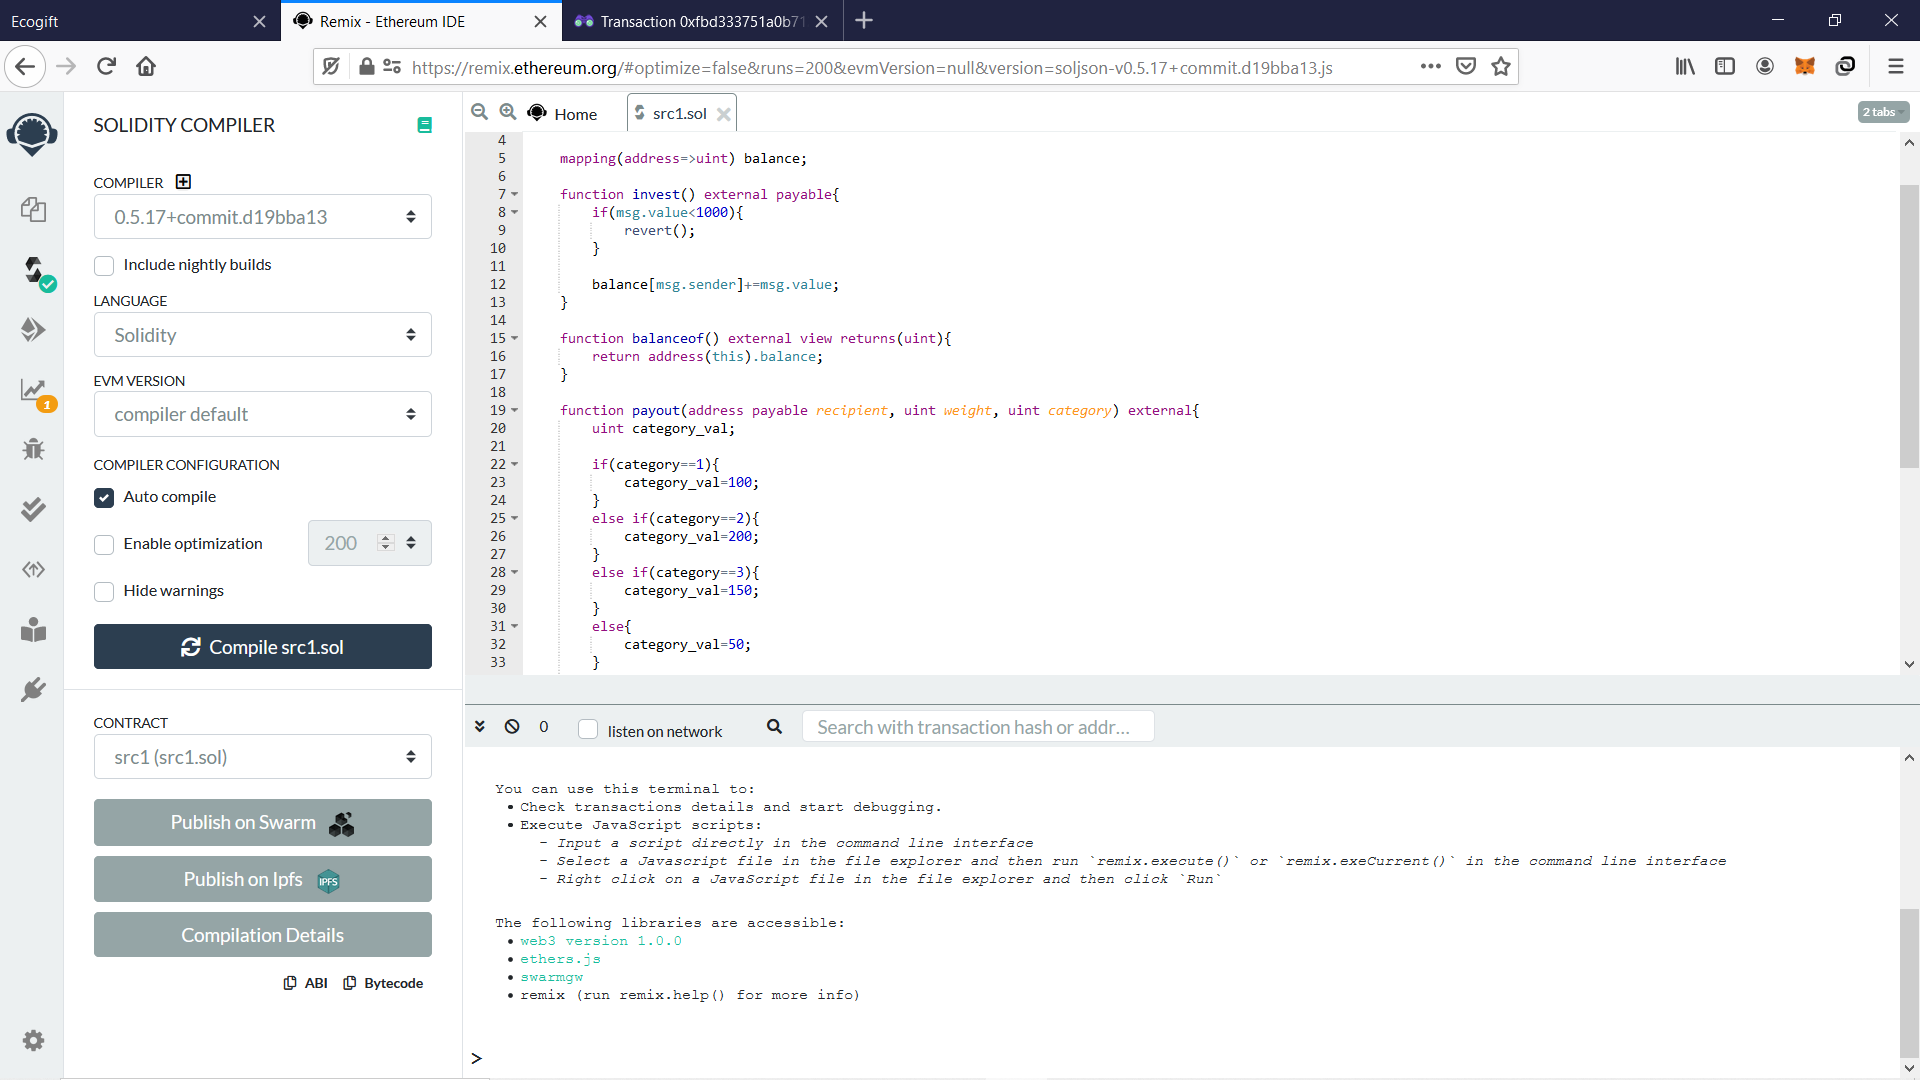Disable the Auto compile checkbox
1920x1080 pixels.
pyautogui.click(x=104, y=498)
